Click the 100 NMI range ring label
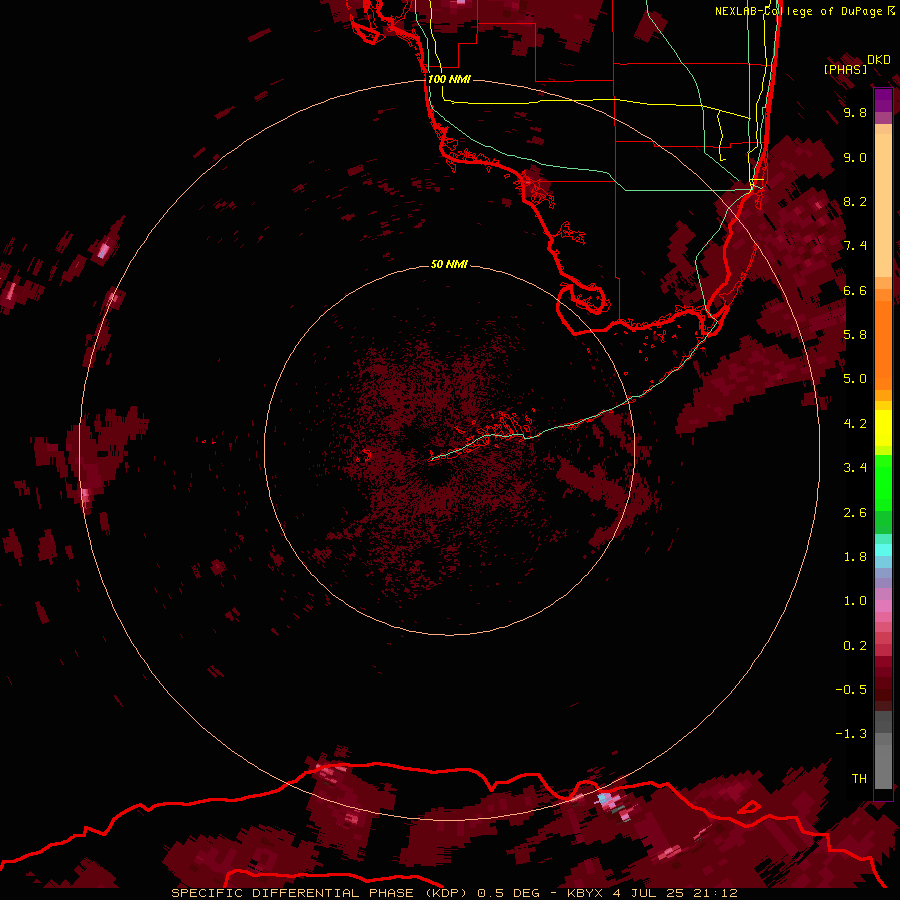The height and width of the screenshot is (900, 900). [x=449, y=79]
